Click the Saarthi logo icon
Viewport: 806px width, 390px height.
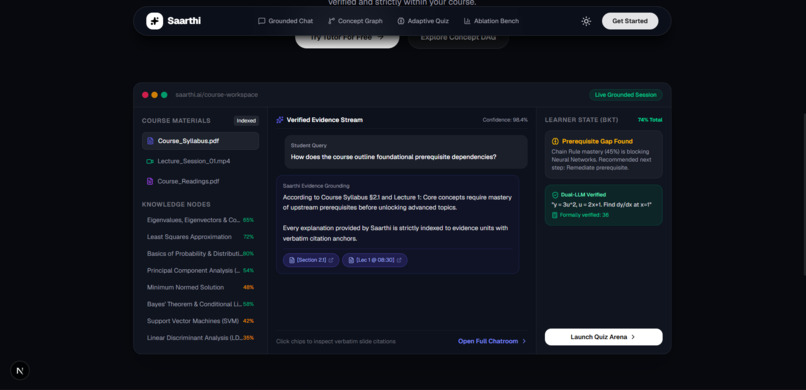coord(154,21)
